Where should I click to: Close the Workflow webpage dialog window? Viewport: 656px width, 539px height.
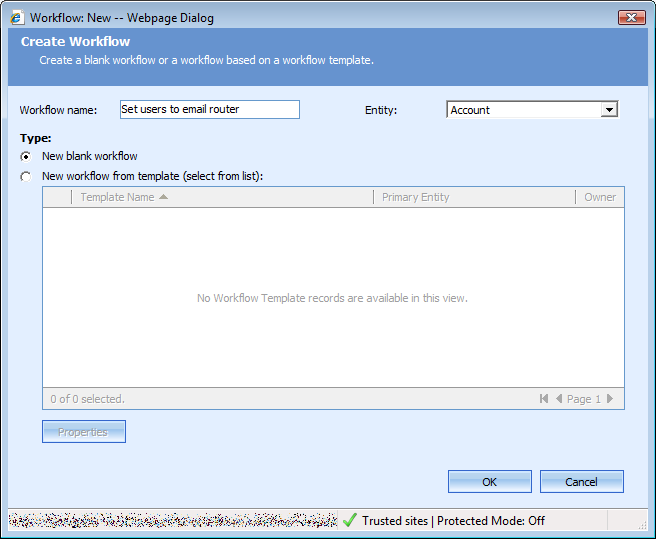(631, 17)
